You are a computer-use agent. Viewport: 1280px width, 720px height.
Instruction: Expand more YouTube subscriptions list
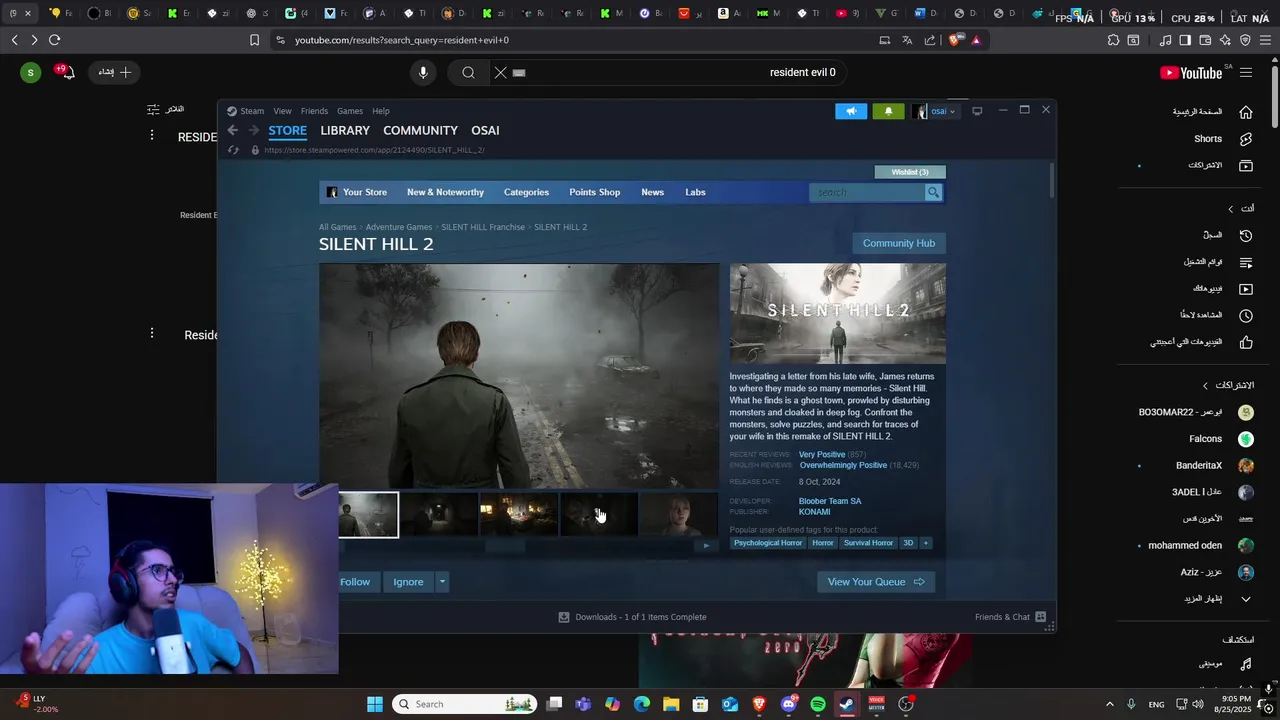pos(1246,599)
